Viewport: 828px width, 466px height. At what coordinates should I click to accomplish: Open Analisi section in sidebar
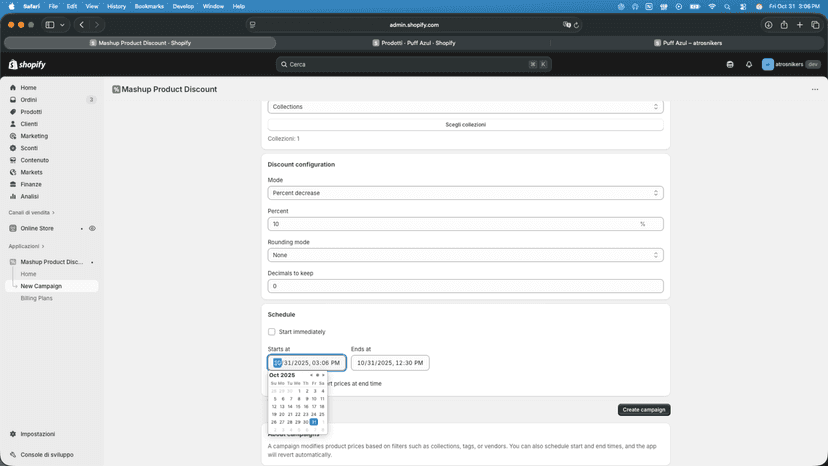coord(29,196)
